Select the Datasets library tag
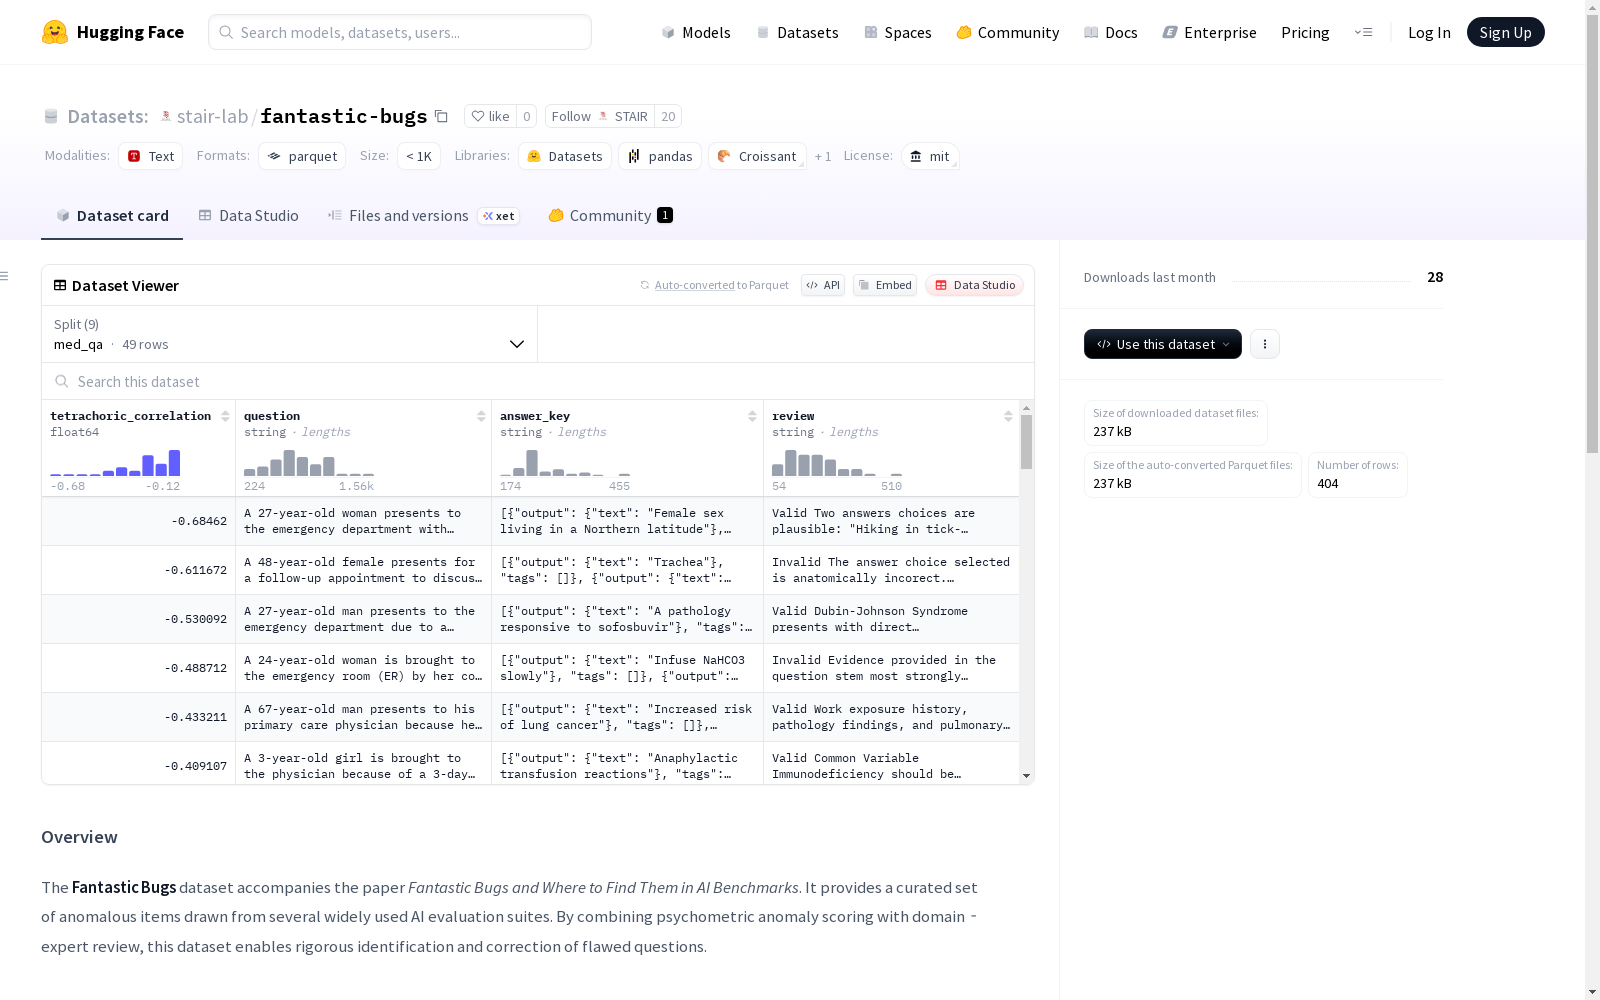Screen dimensions: 1600x1000 [x=565, y=156]
